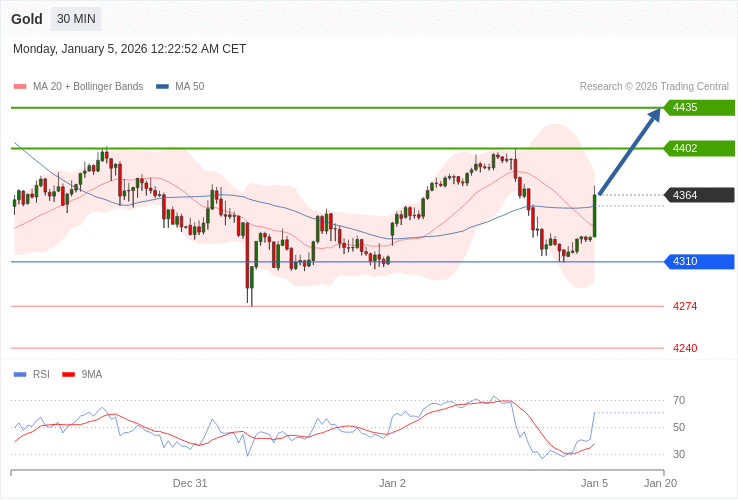Click the black 4364 current price tag
The height and width of the screenshot is (500, 738).
[698, 195]
